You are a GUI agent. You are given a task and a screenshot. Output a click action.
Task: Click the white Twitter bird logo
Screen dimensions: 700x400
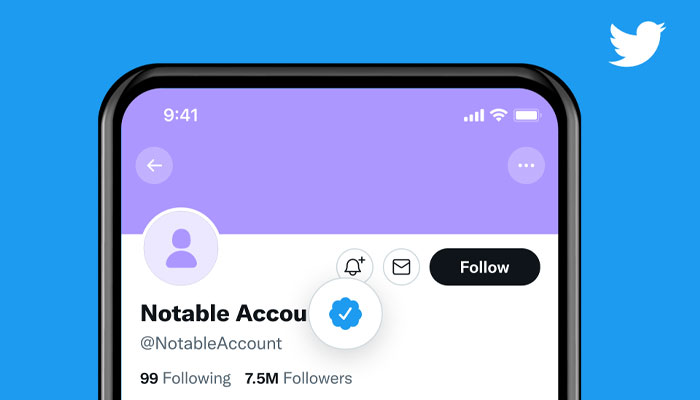click(637, 44)
